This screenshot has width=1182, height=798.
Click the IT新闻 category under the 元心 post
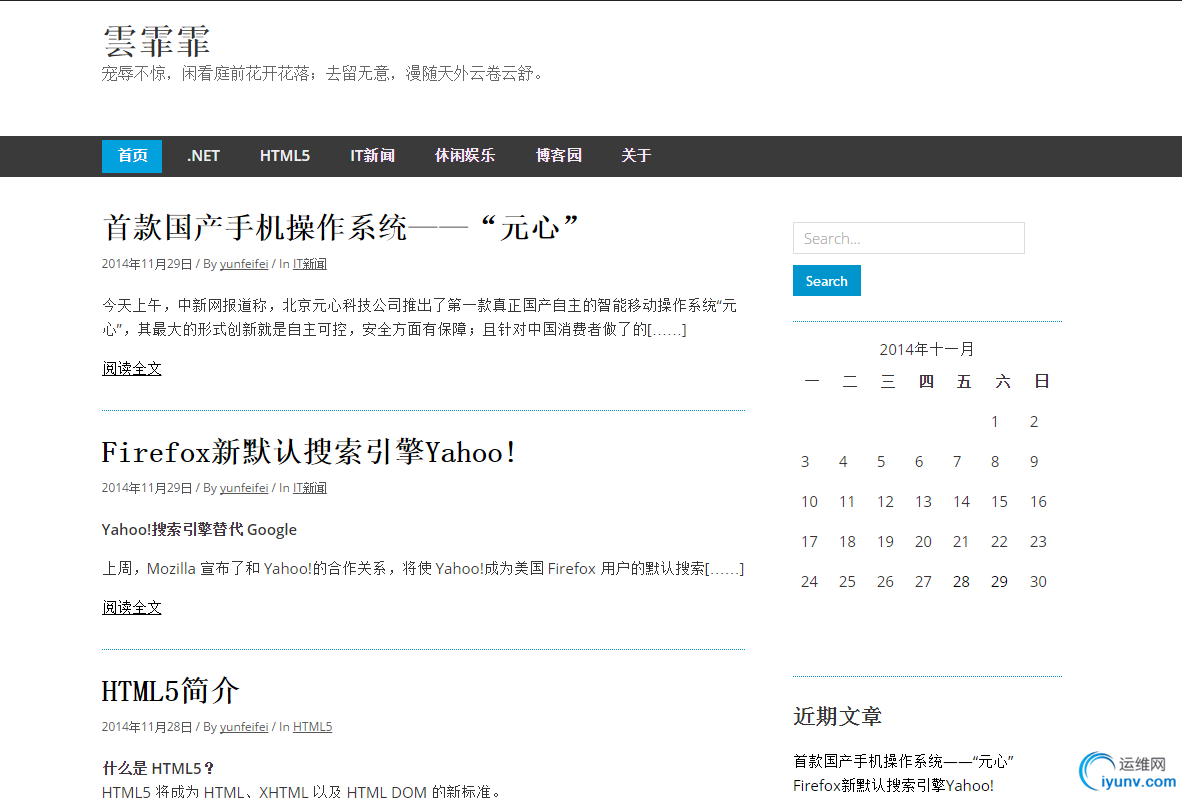click(310, 264)
